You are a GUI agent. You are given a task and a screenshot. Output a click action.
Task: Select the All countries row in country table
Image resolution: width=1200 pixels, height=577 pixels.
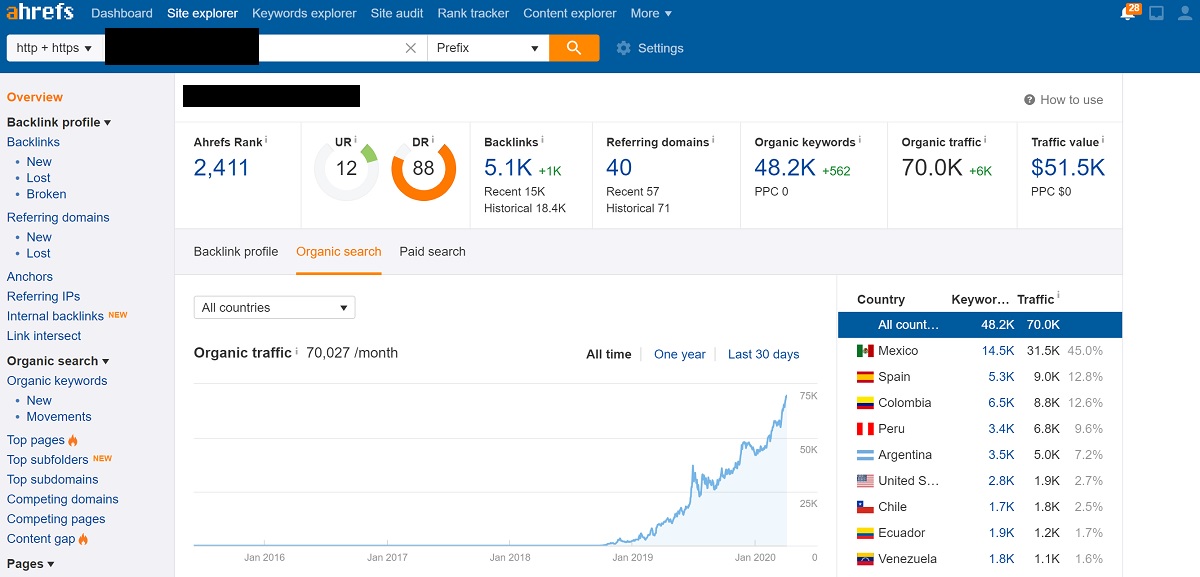click(980, 325)
